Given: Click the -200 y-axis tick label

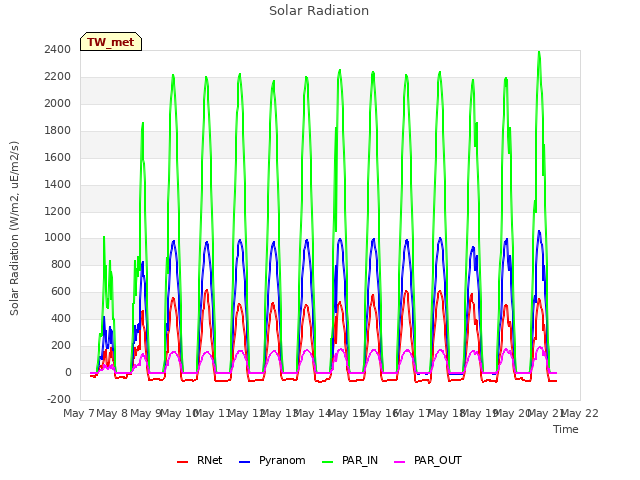Looking at the screenshot, I should [59, 399].
